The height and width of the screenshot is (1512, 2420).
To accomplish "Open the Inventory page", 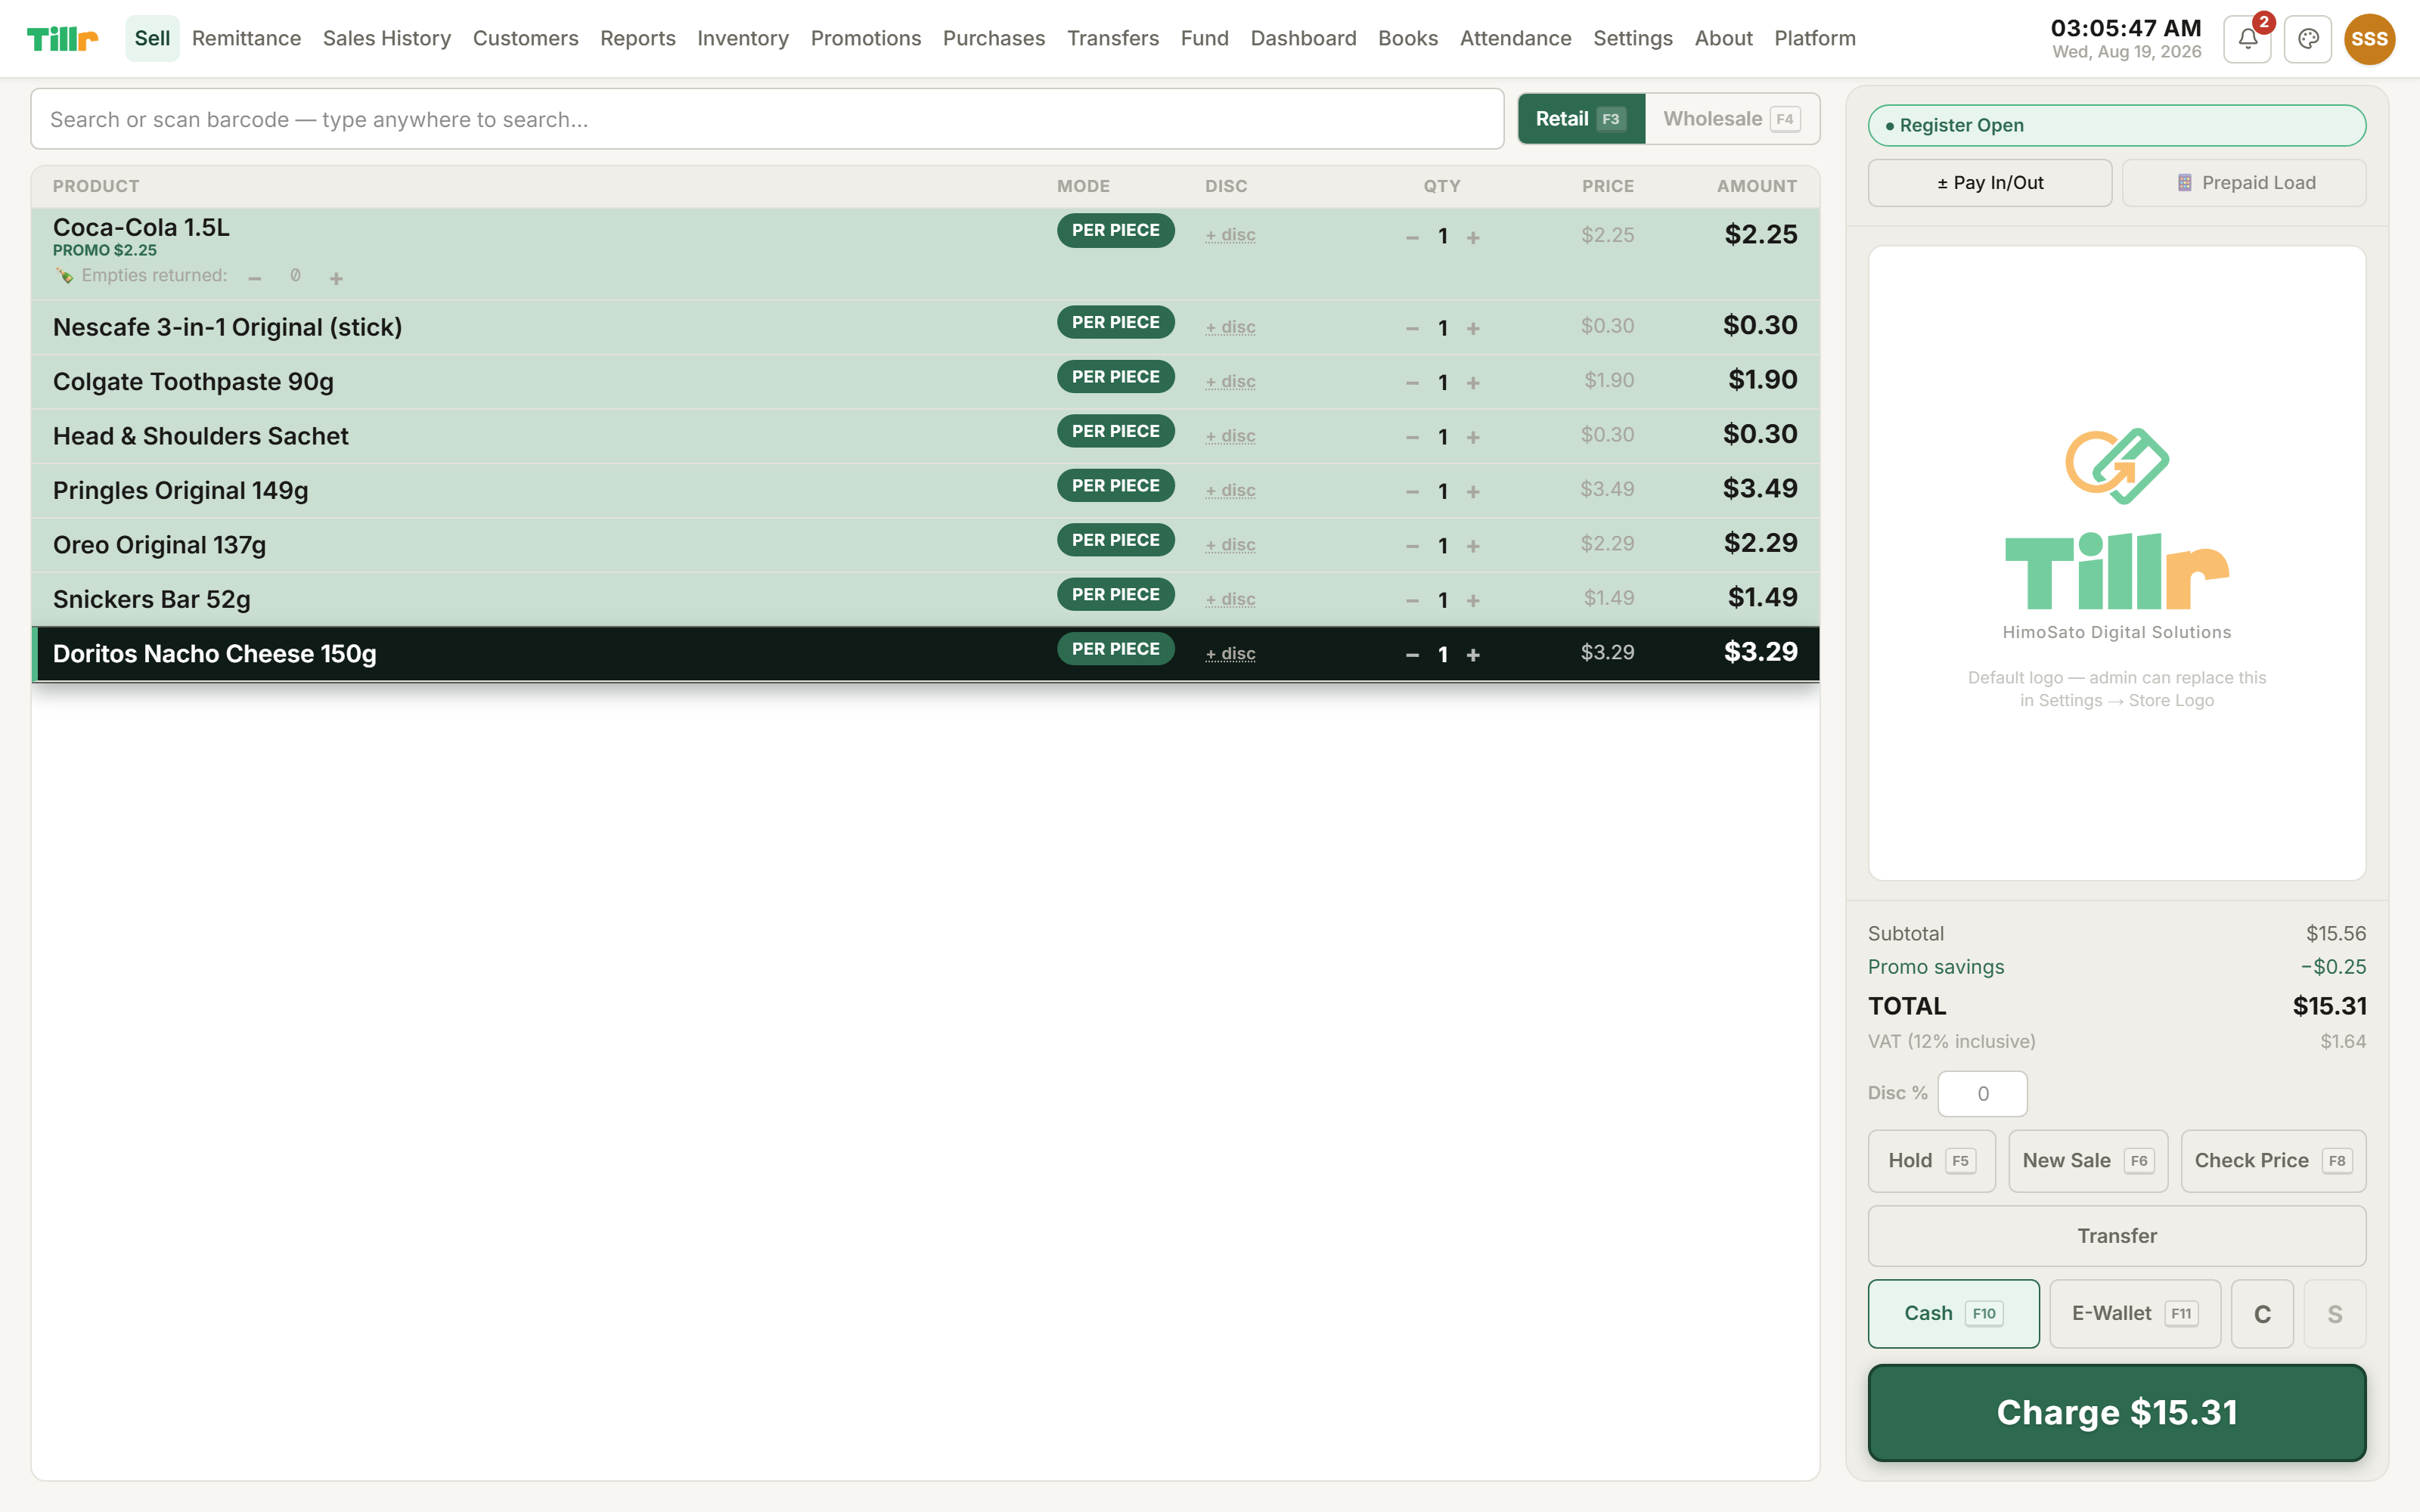I will click(742, 38).
